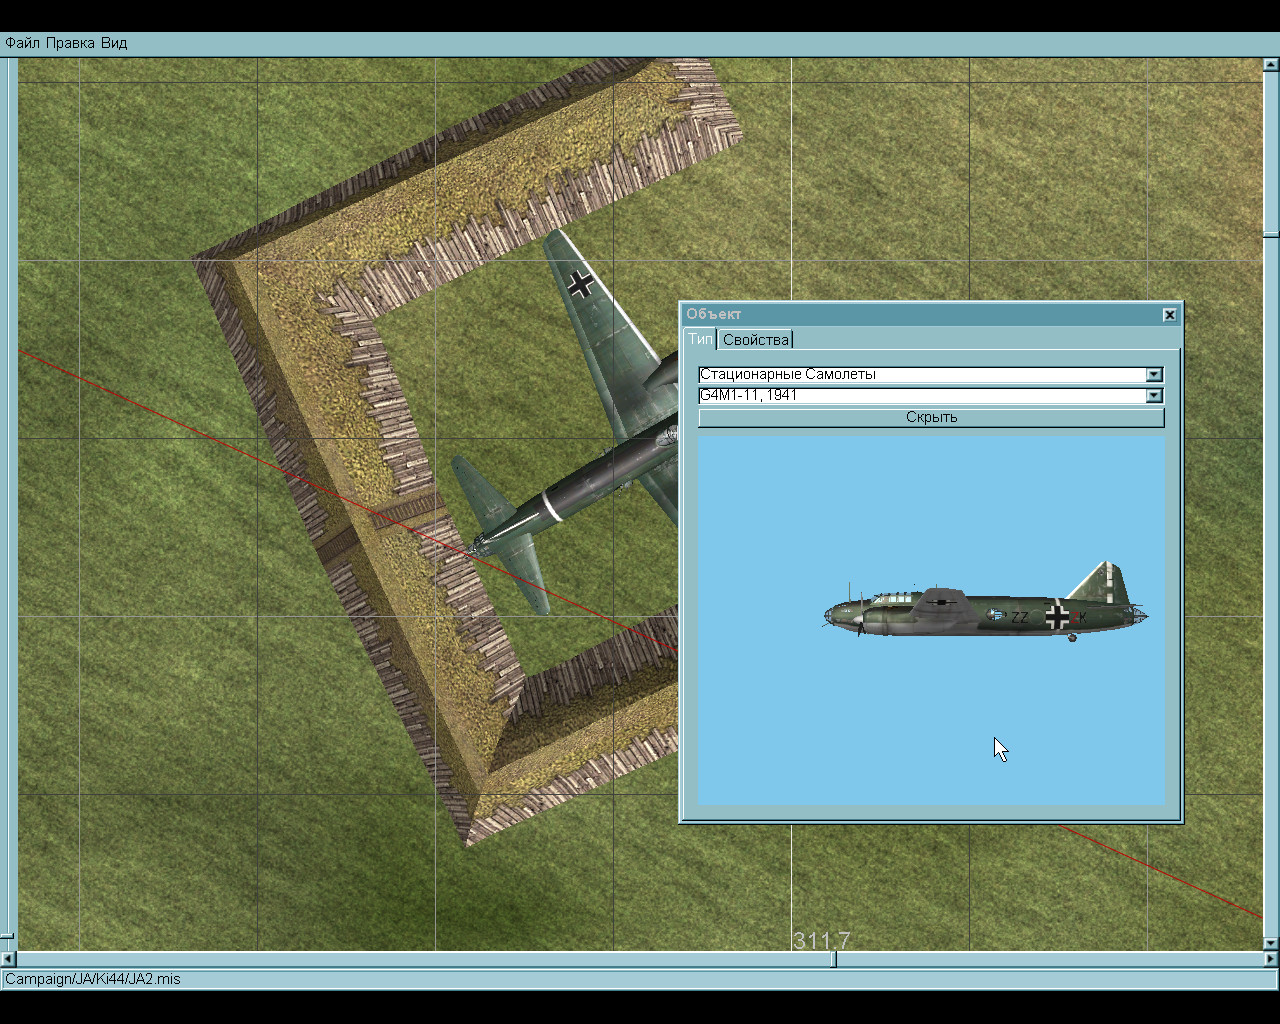
Task: Open the Правка menu
Action: [70, 43]
